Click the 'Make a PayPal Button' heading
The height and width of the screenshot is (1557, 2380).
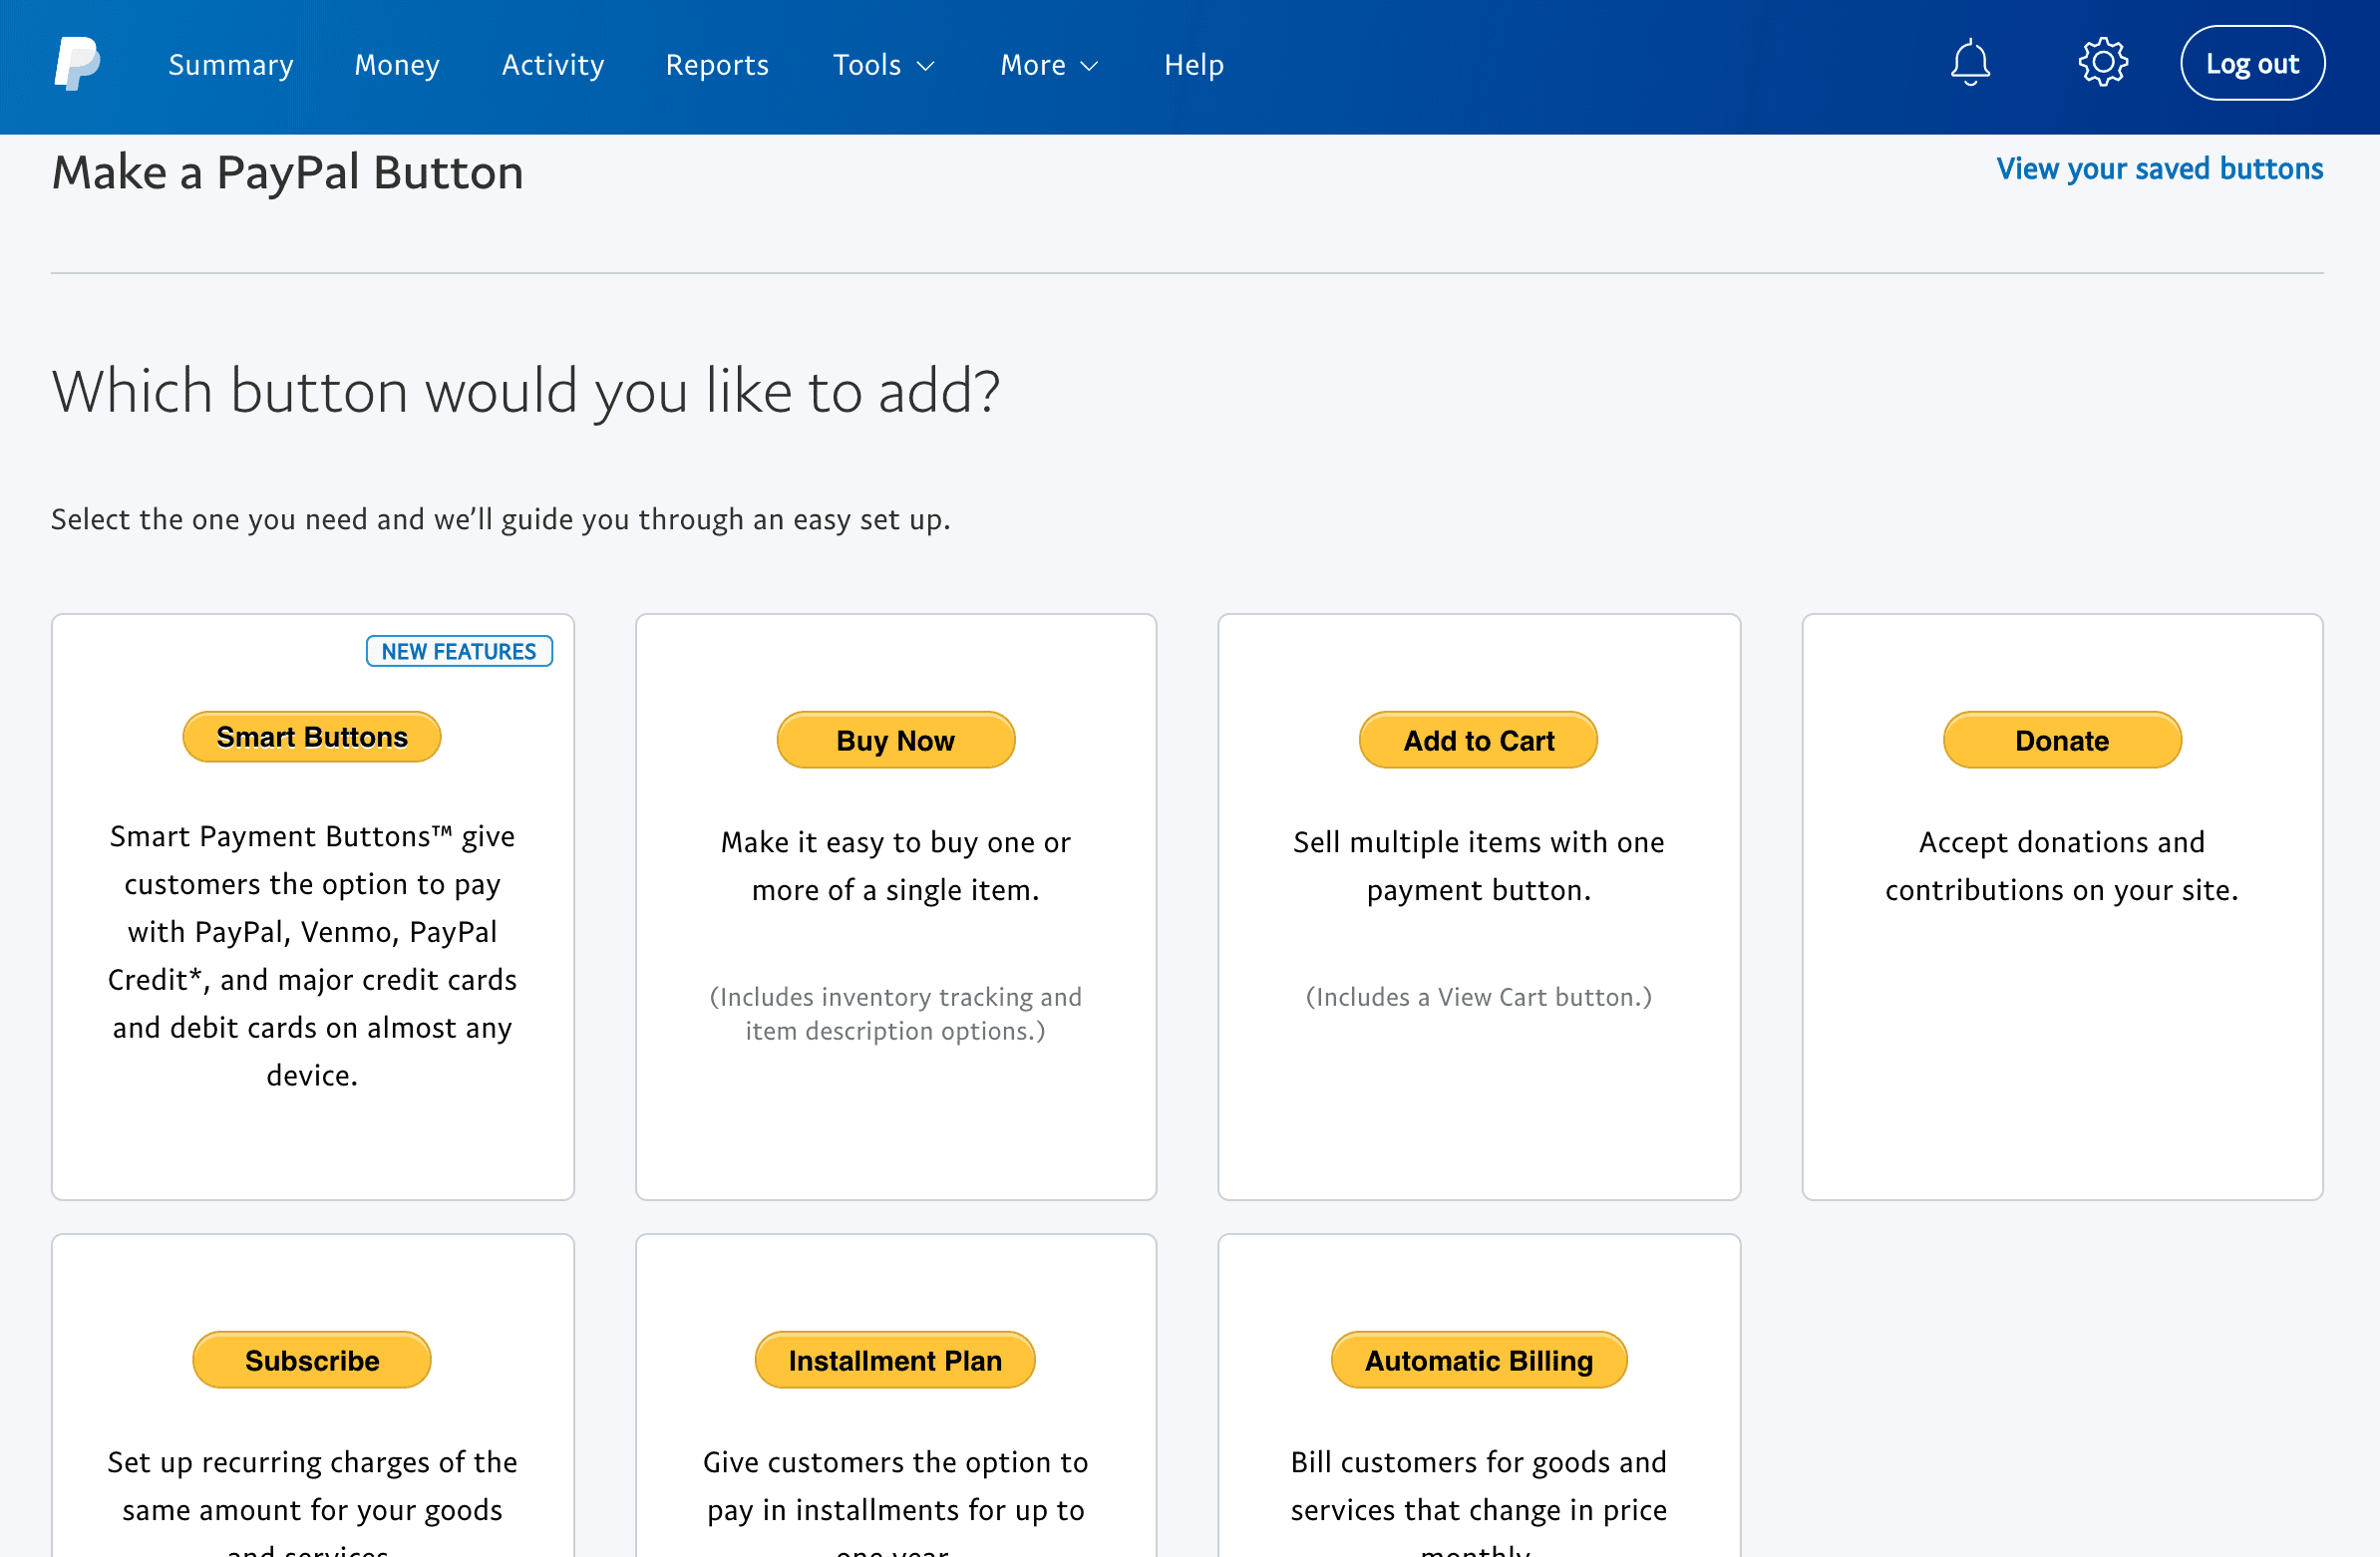coord(288,172)
